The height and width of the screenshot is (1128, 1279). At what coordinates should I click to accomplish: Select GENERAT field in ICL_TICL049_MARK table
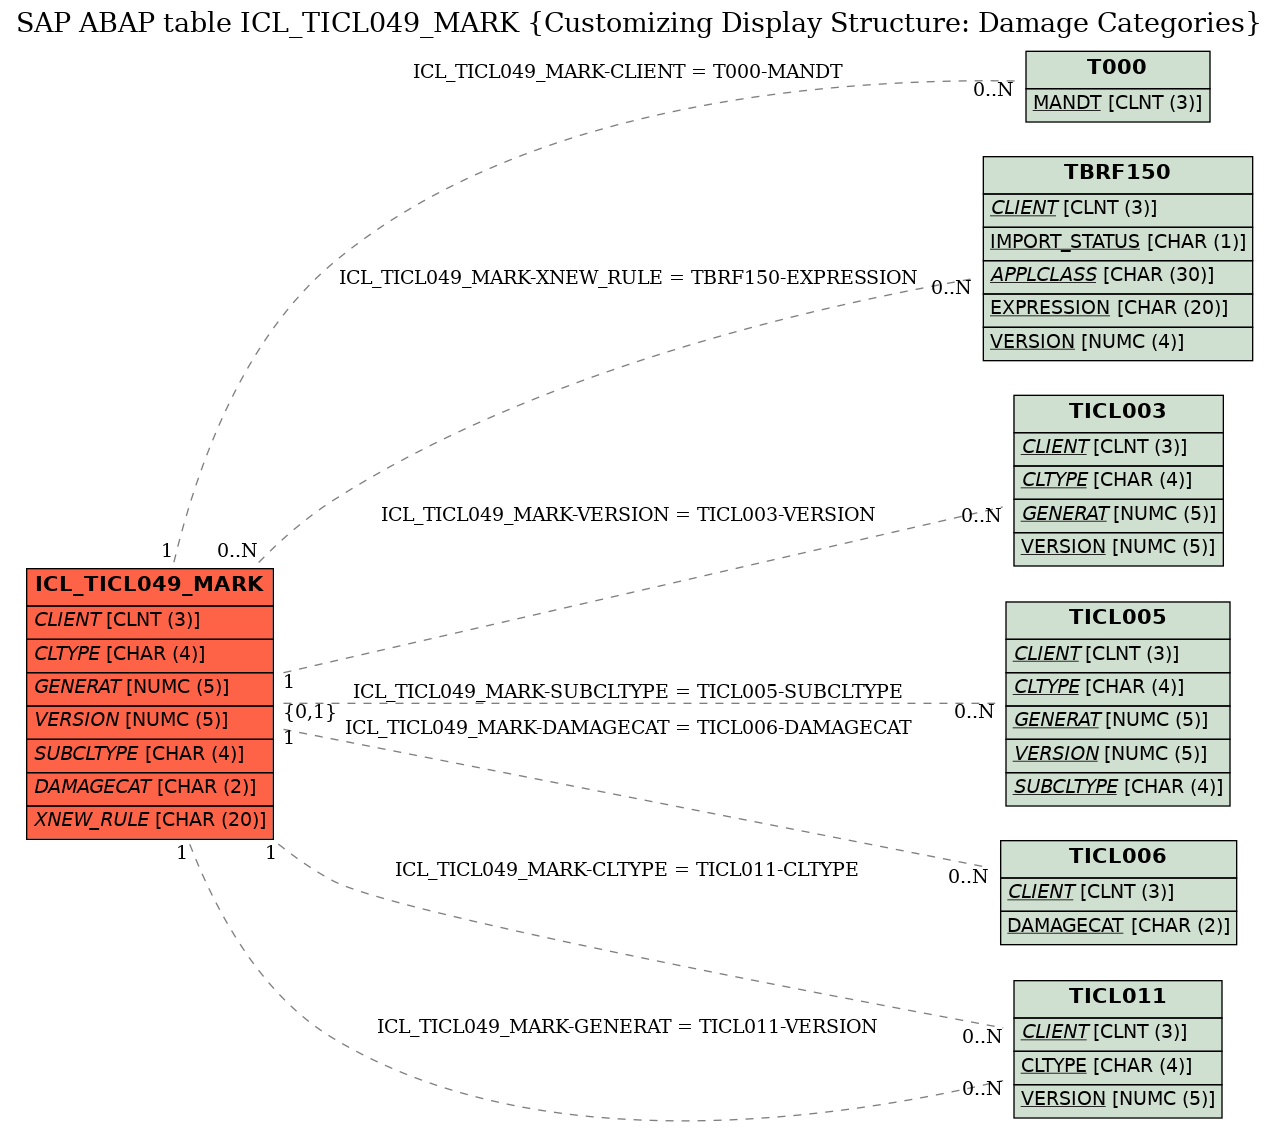pos(150,688)
